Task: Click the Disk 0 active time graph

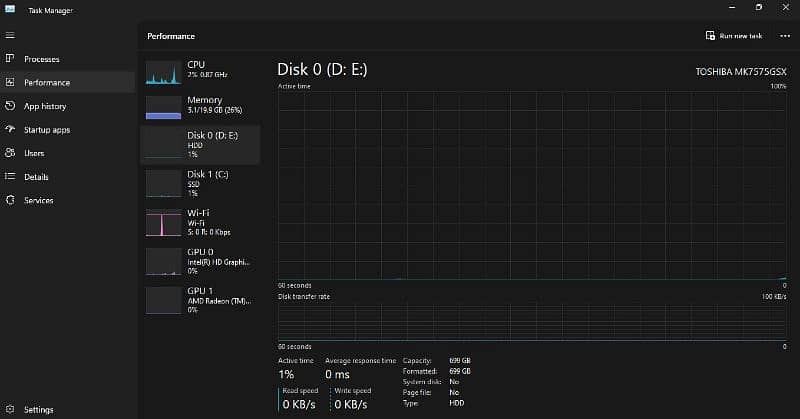Action: tap(531, 185)
